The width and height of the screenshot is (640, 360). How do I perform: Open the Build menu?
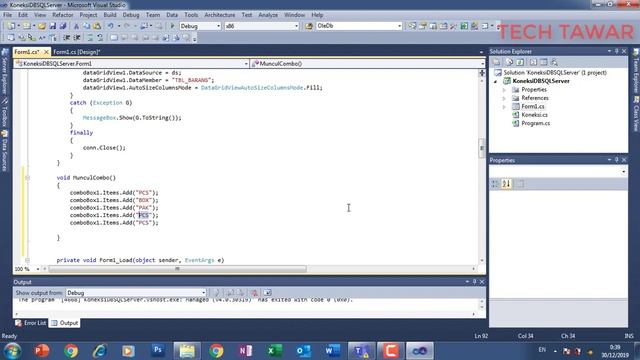110,15
